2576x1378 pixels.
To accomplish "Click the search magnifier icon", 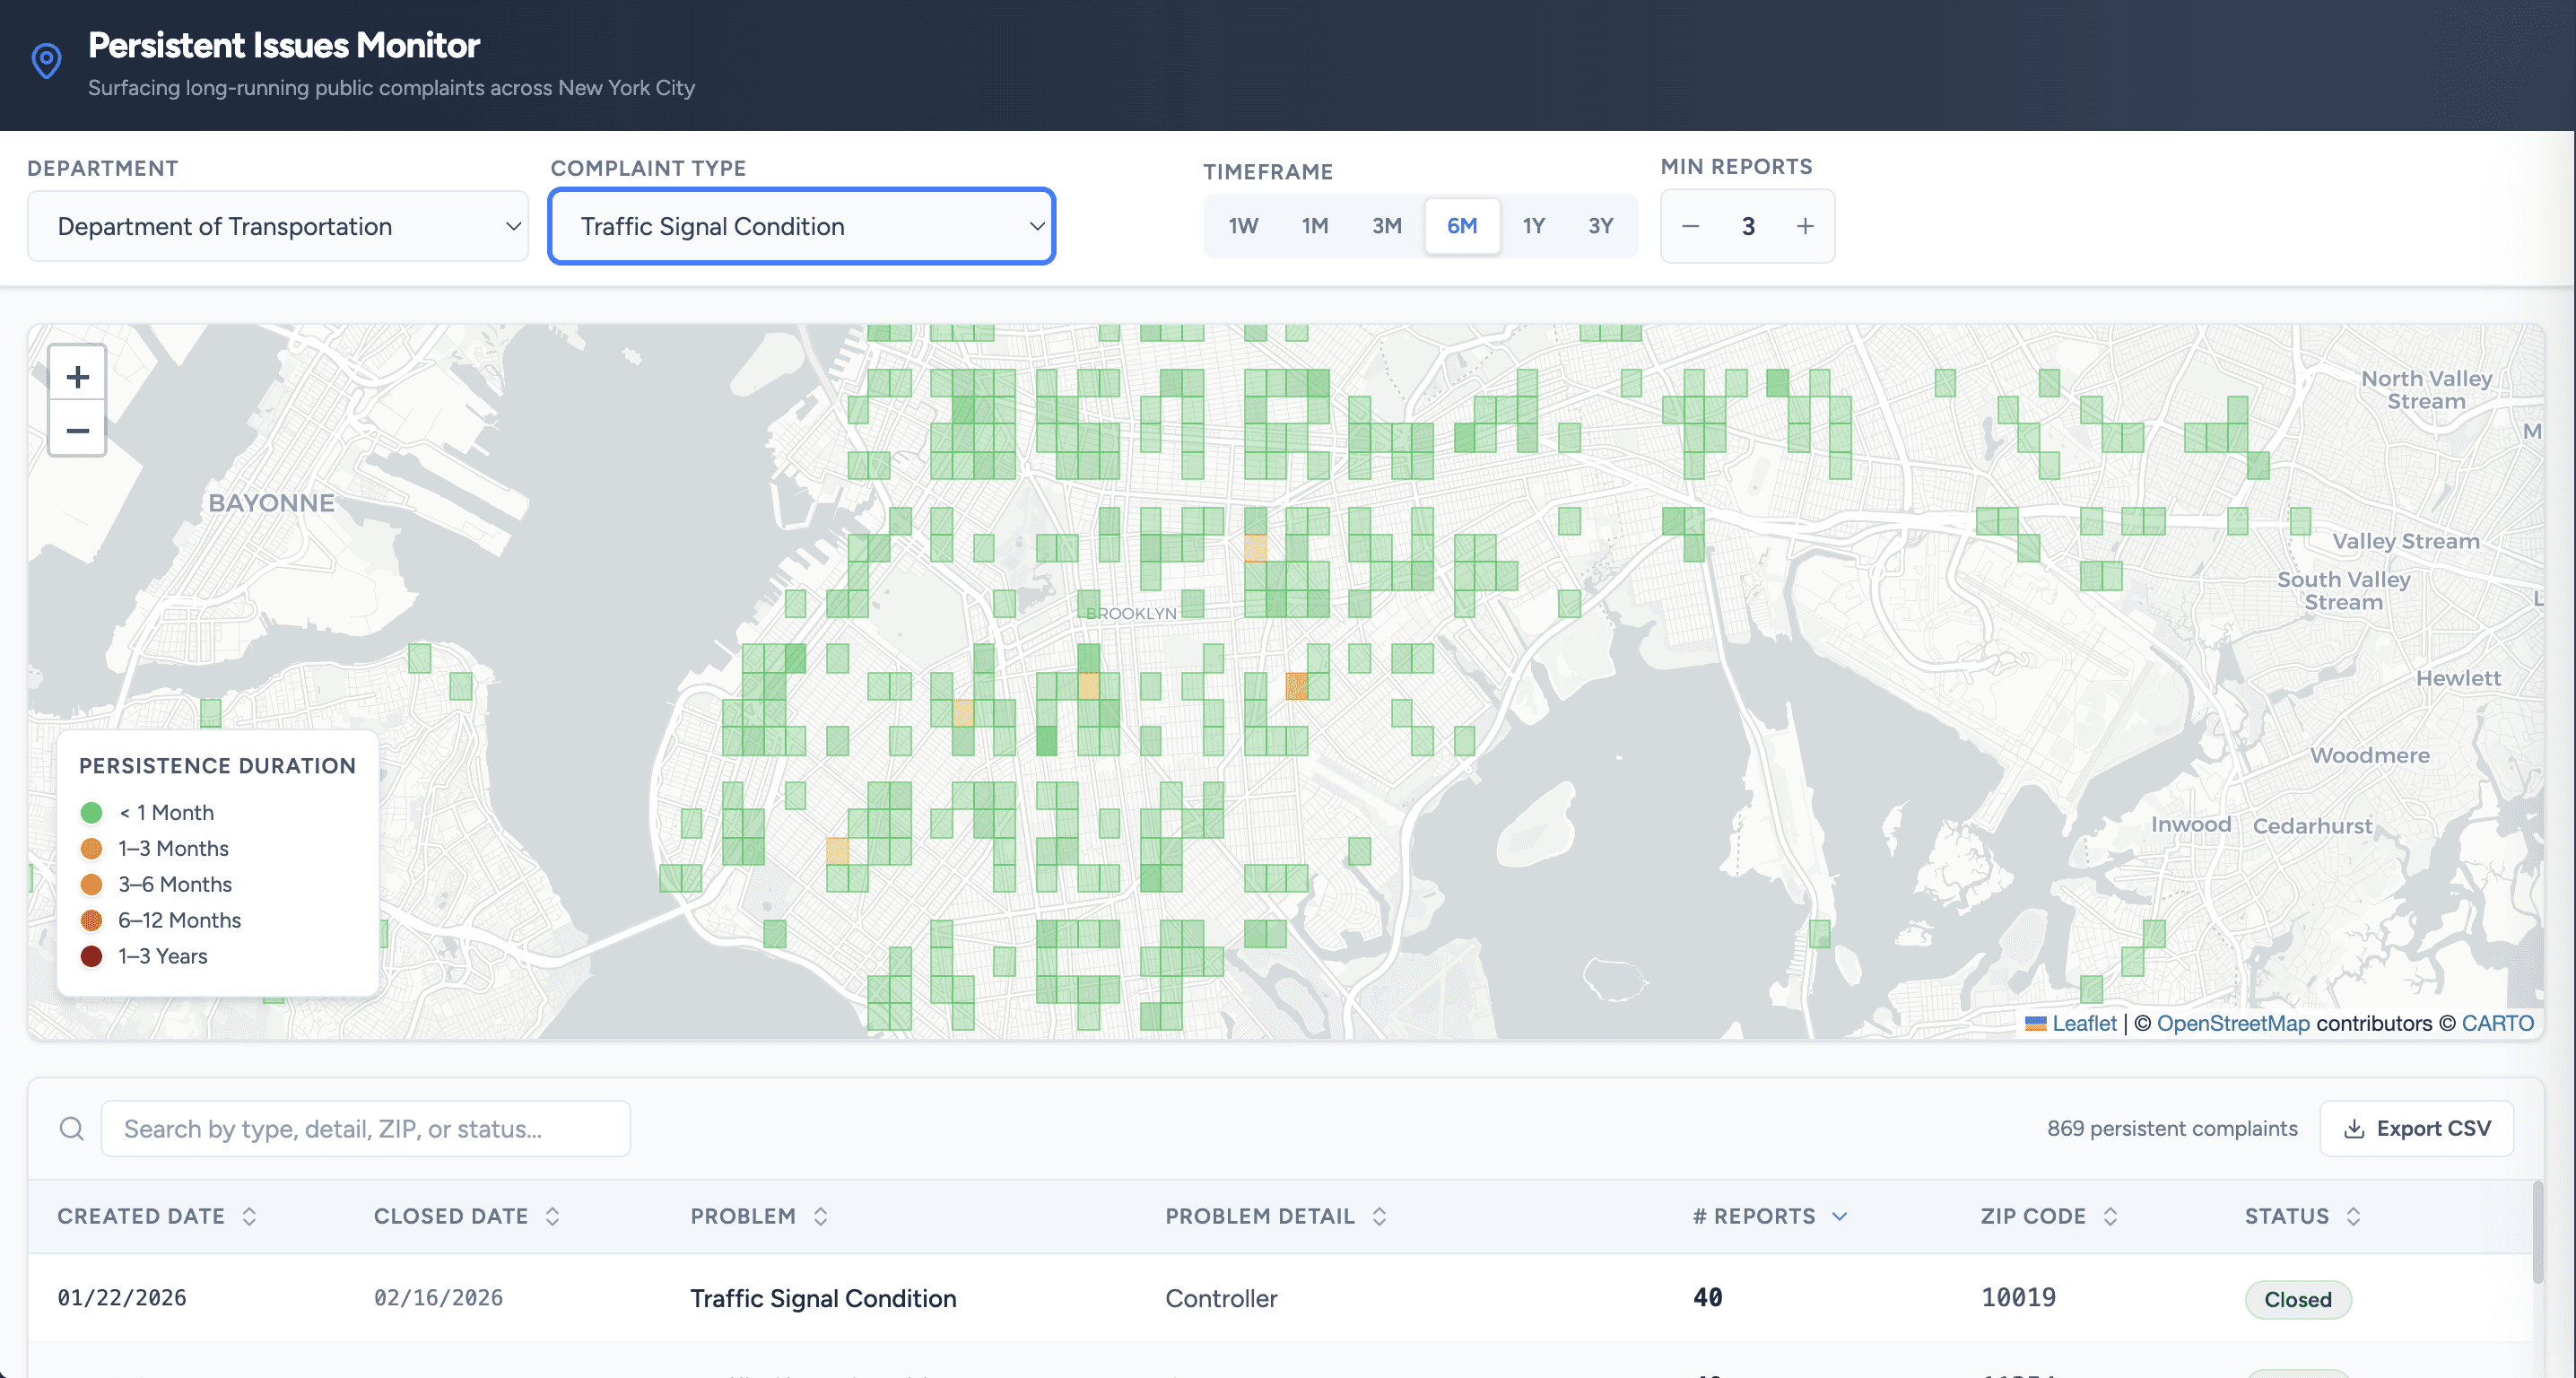I will pos(71,1129).
